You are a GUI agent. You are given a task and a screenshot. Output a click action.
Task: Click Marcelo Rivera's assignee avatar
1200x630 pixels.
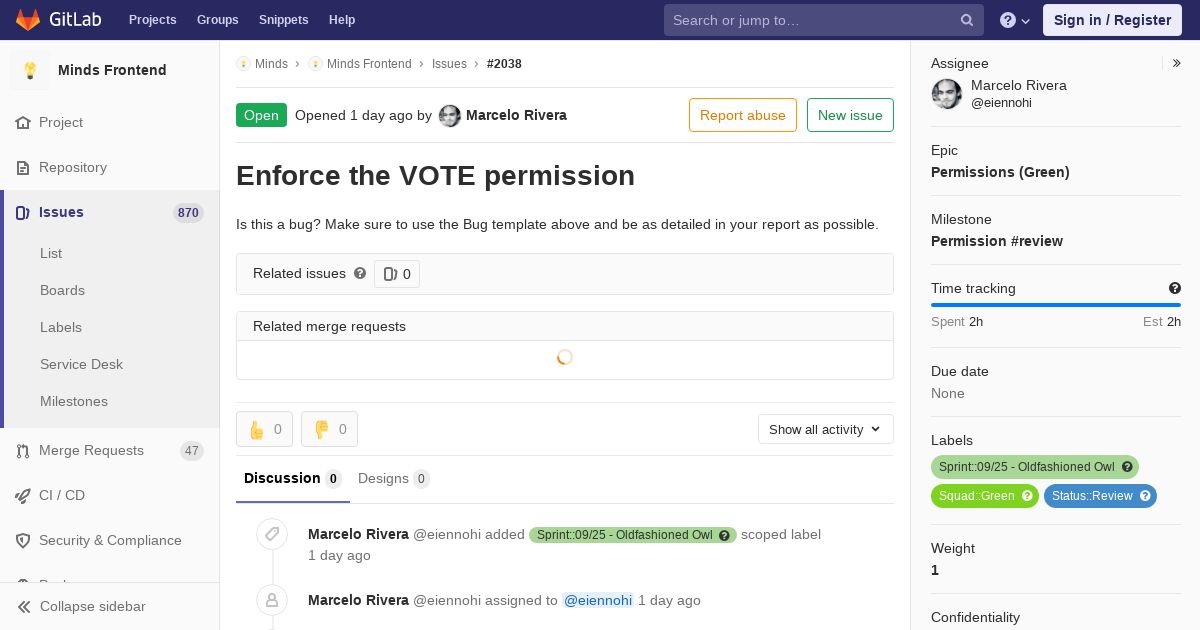[947, 94]
